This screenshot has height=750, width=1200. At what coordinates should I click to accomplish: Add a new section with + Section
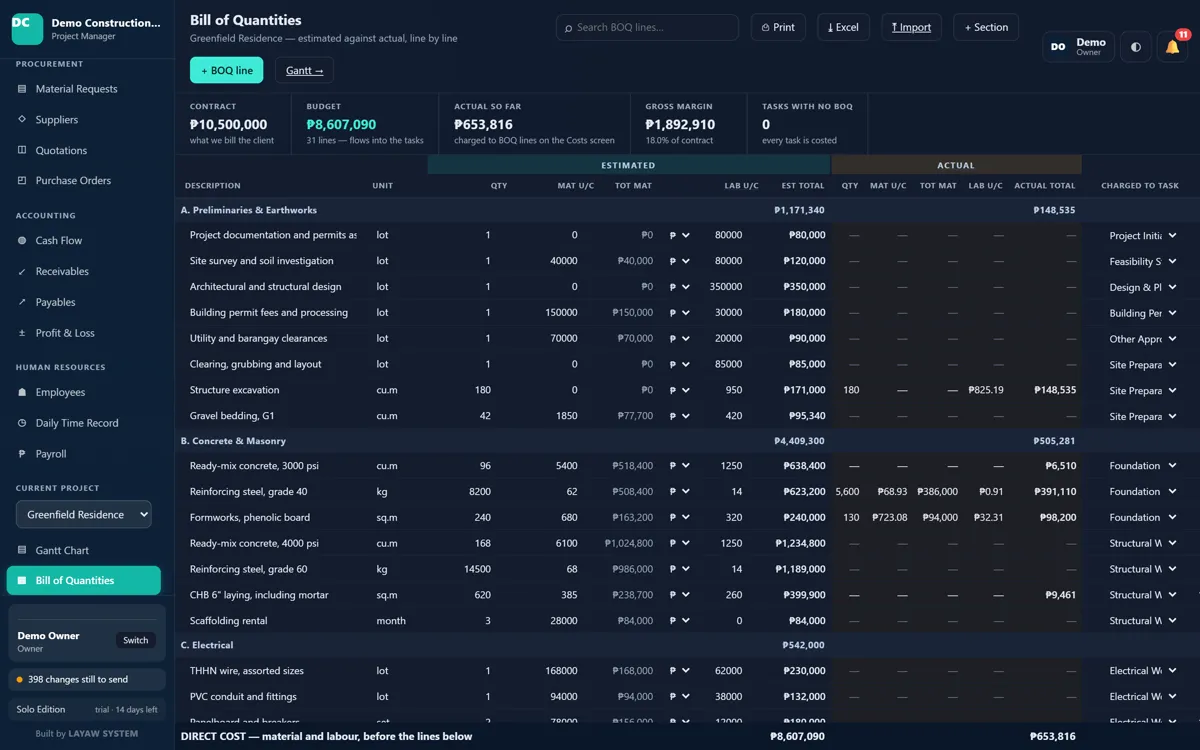point(986,27)
